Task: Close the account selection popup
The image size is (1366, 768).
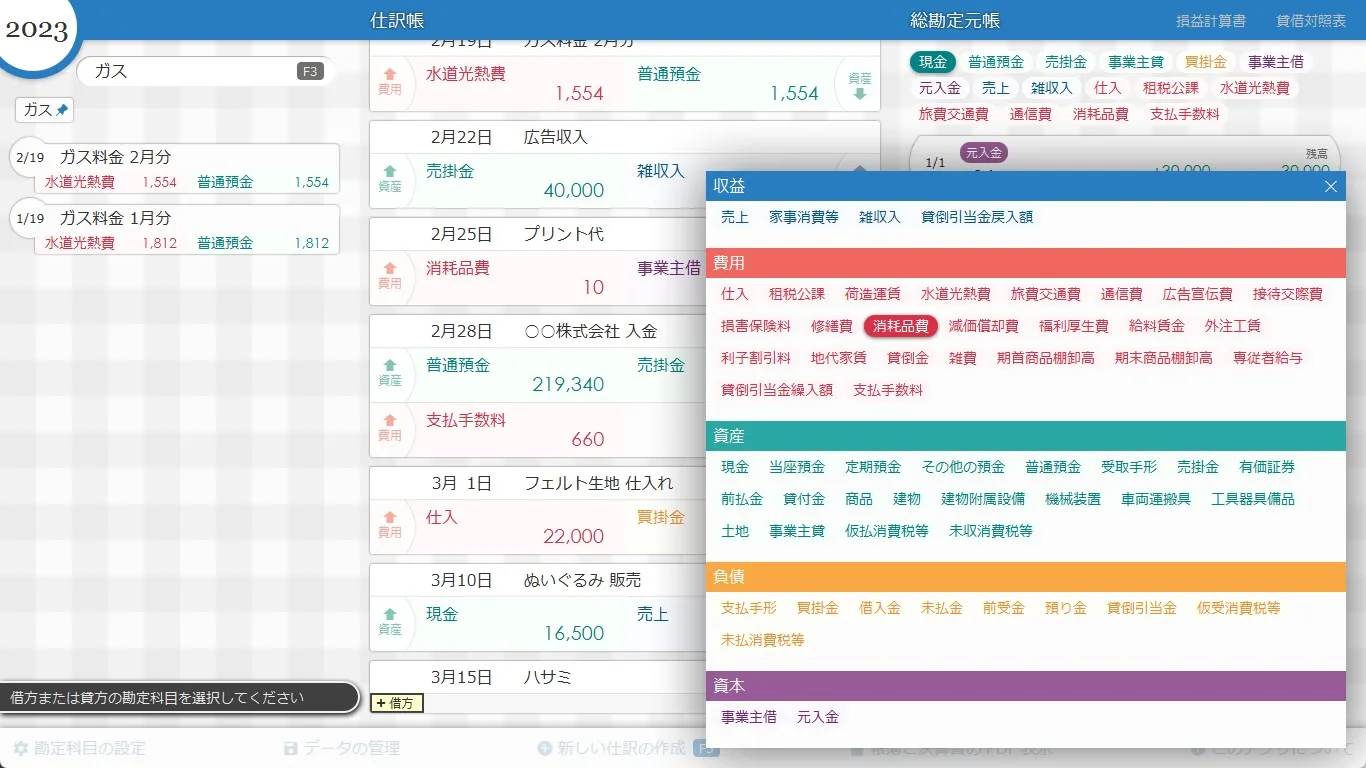Action: coord(1330,186)
